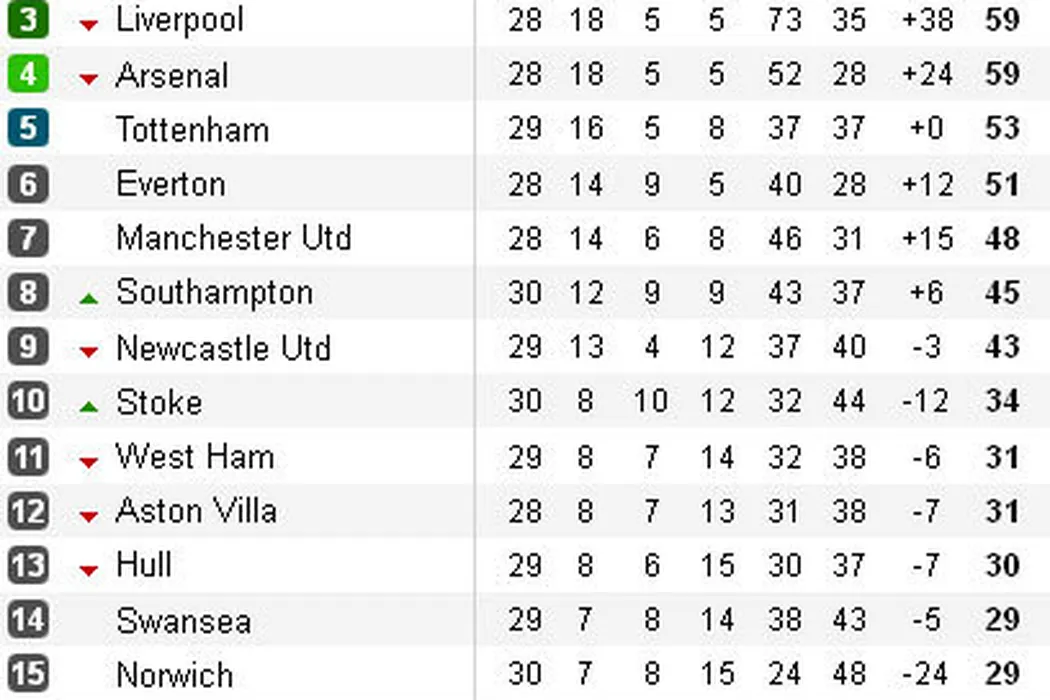Click red down arrow beside Hull
The image size is (1050, 700).
(x=89, y=570)
